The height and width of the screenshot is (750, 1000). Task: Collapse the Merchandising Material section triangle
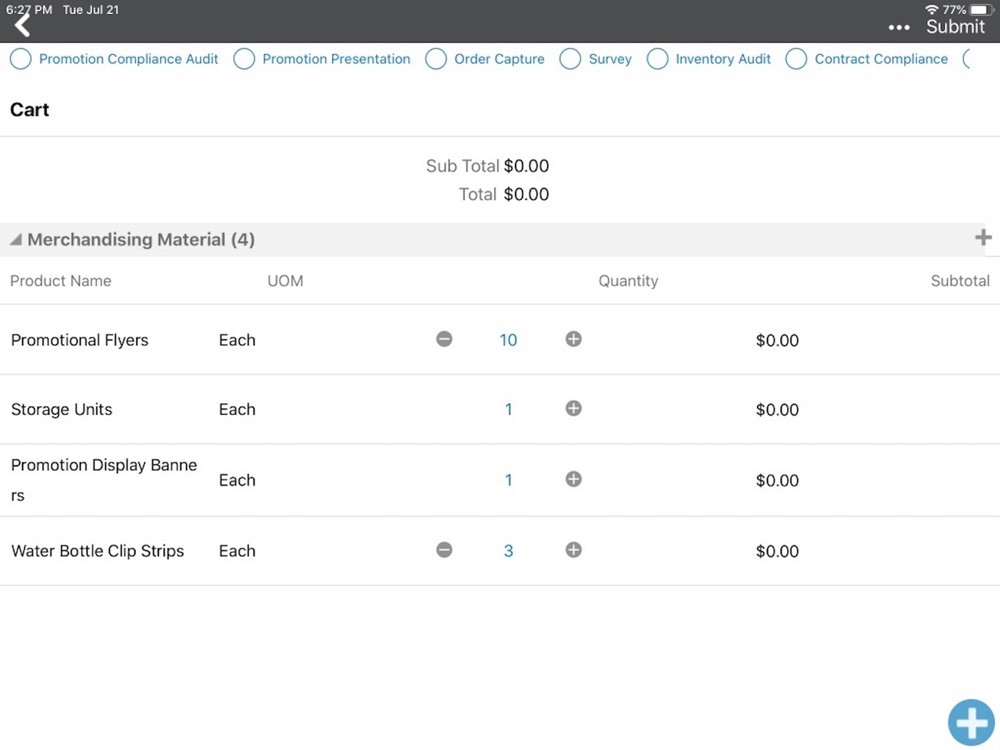point(16,240)
